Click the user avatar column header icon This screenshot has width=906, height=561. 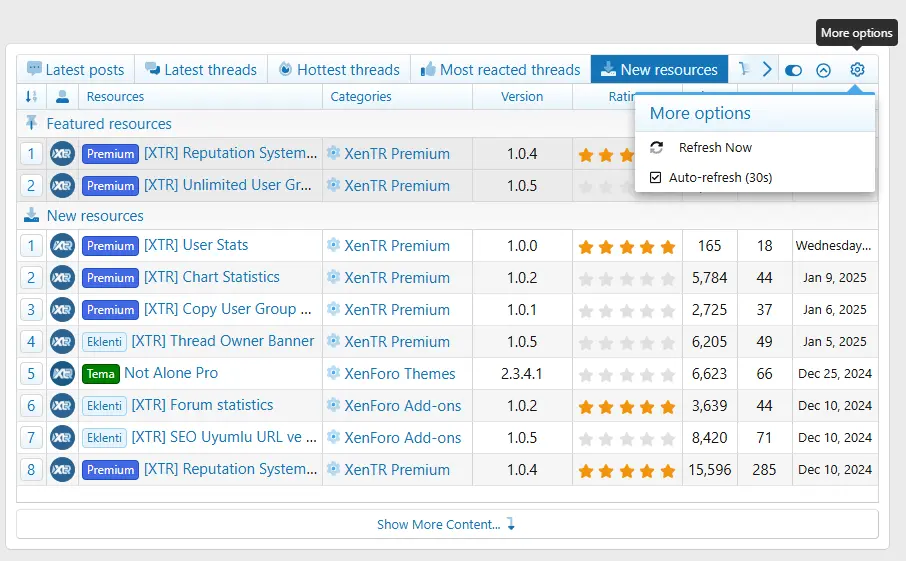pos(62,96)
